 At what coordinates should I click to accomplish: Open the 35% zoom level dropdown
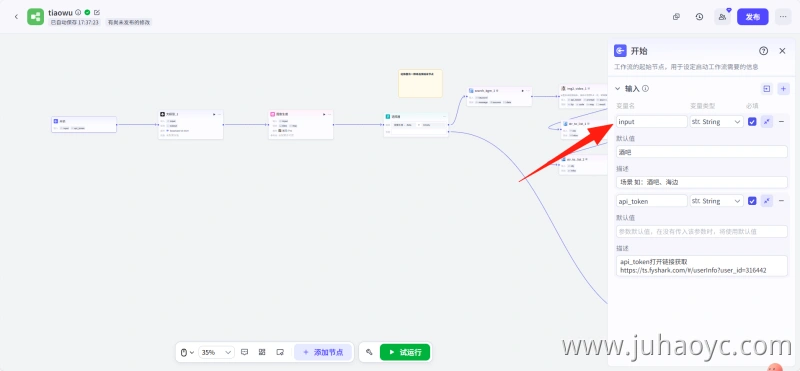(216, 352)
